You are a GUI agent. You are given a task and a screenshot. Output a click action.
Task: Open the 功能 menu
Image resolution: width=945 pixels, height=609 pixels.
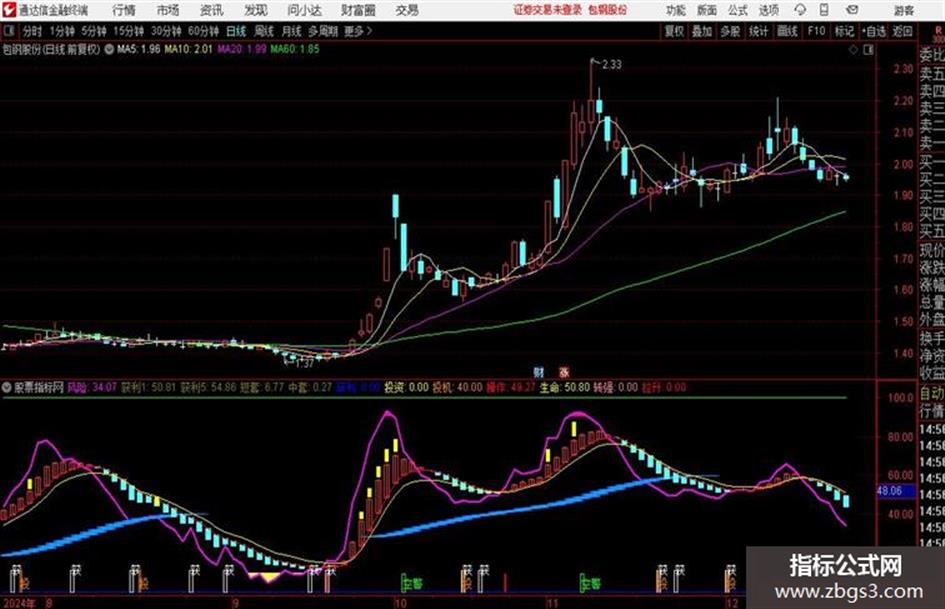(x=676, y=10)
